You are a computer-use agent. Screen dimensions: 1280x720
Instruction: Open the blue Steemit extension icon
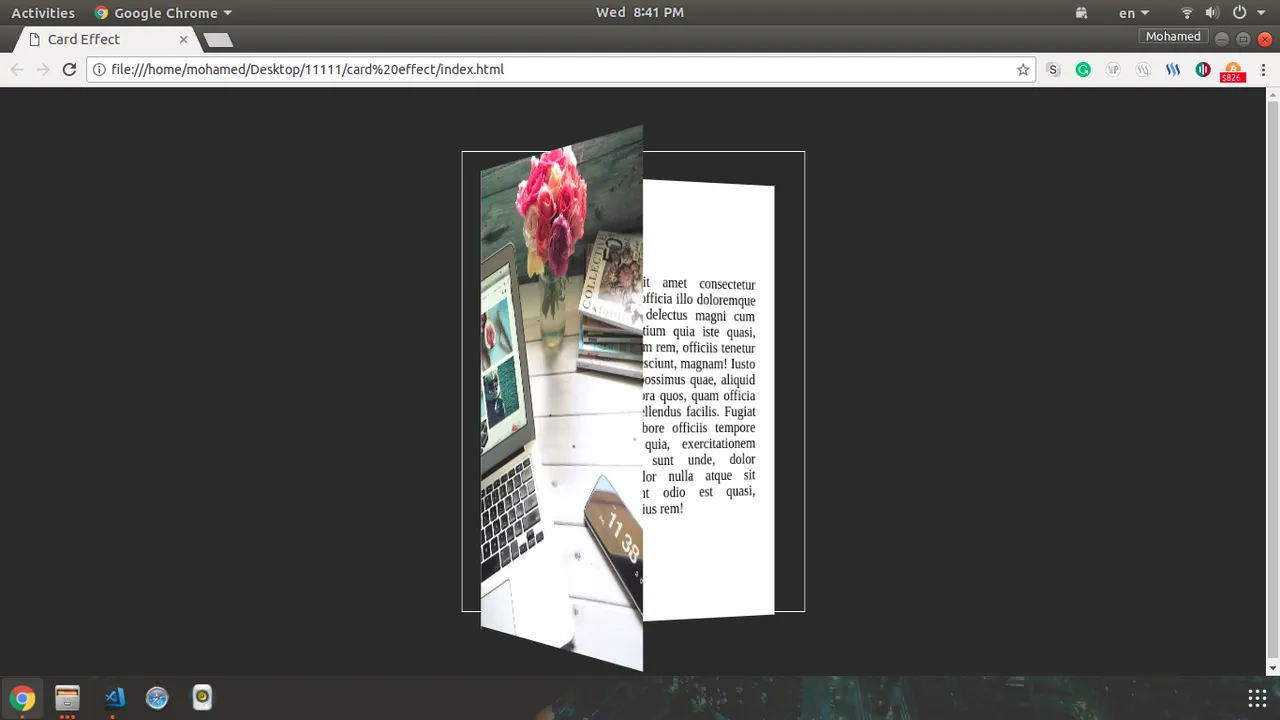pyautogui.click(x=1173, y=69)
